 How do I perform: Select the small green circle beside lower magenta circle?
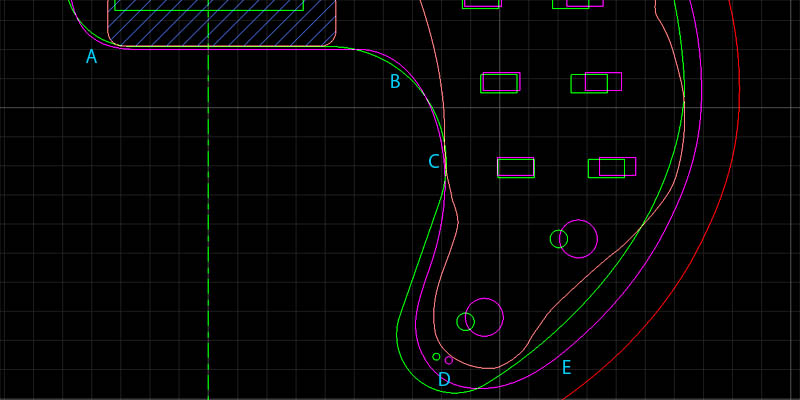465,321
